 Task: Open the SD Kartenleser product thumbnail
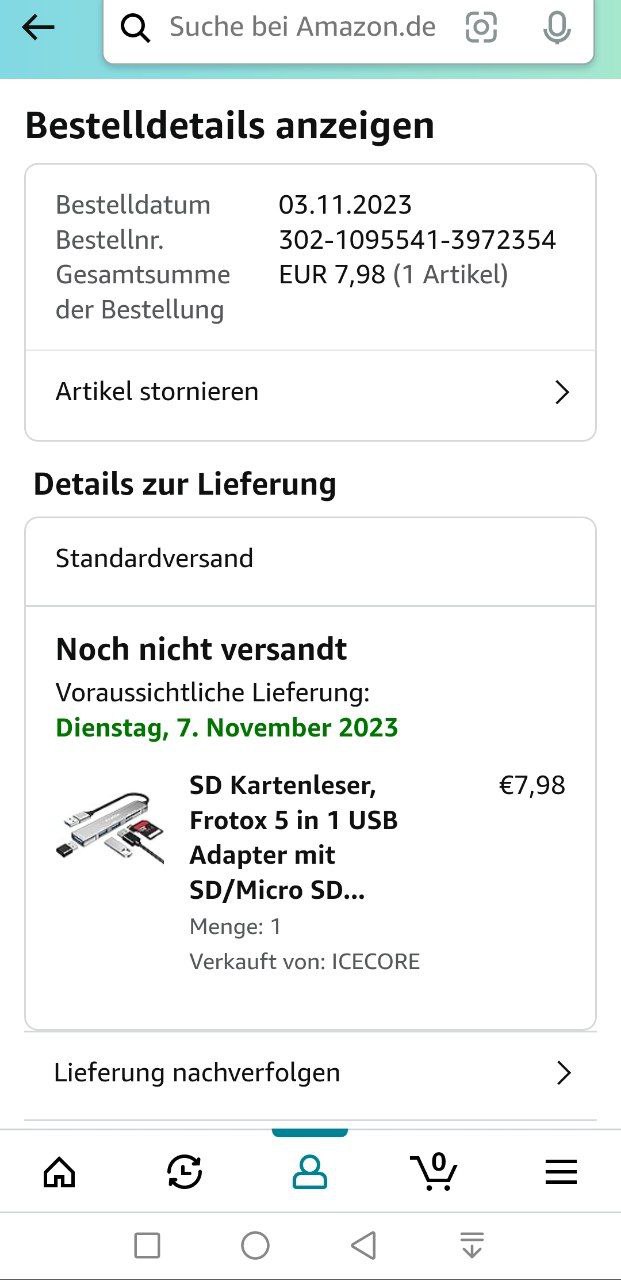click(110, 824)
